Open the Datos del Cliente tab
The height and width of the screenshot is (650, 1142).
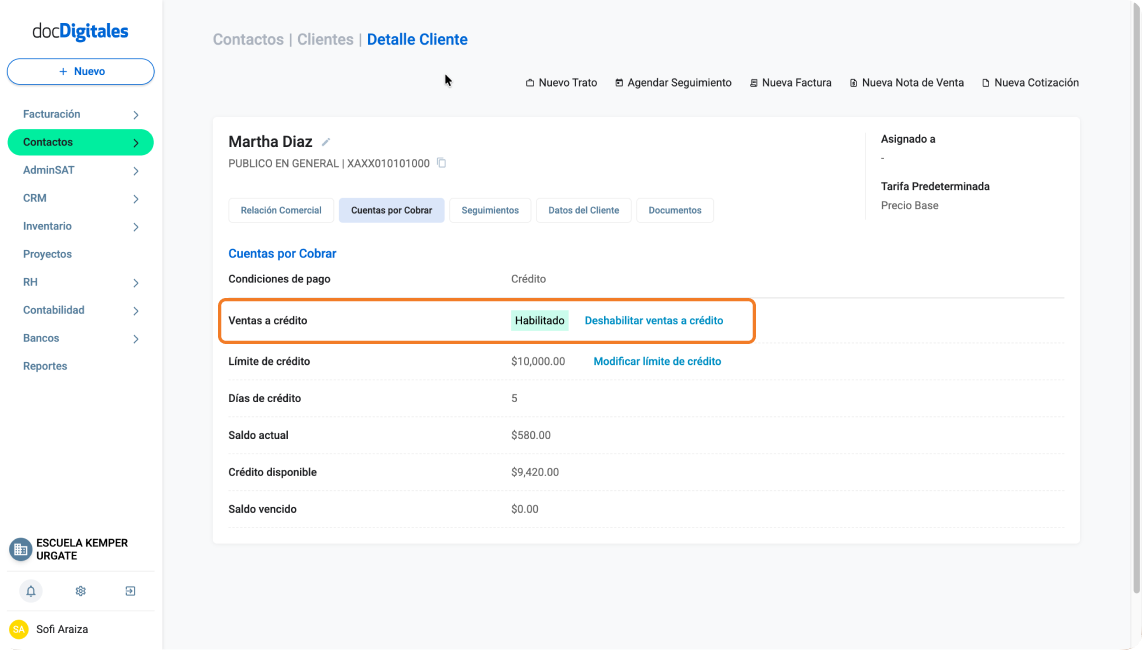(583, 211)
